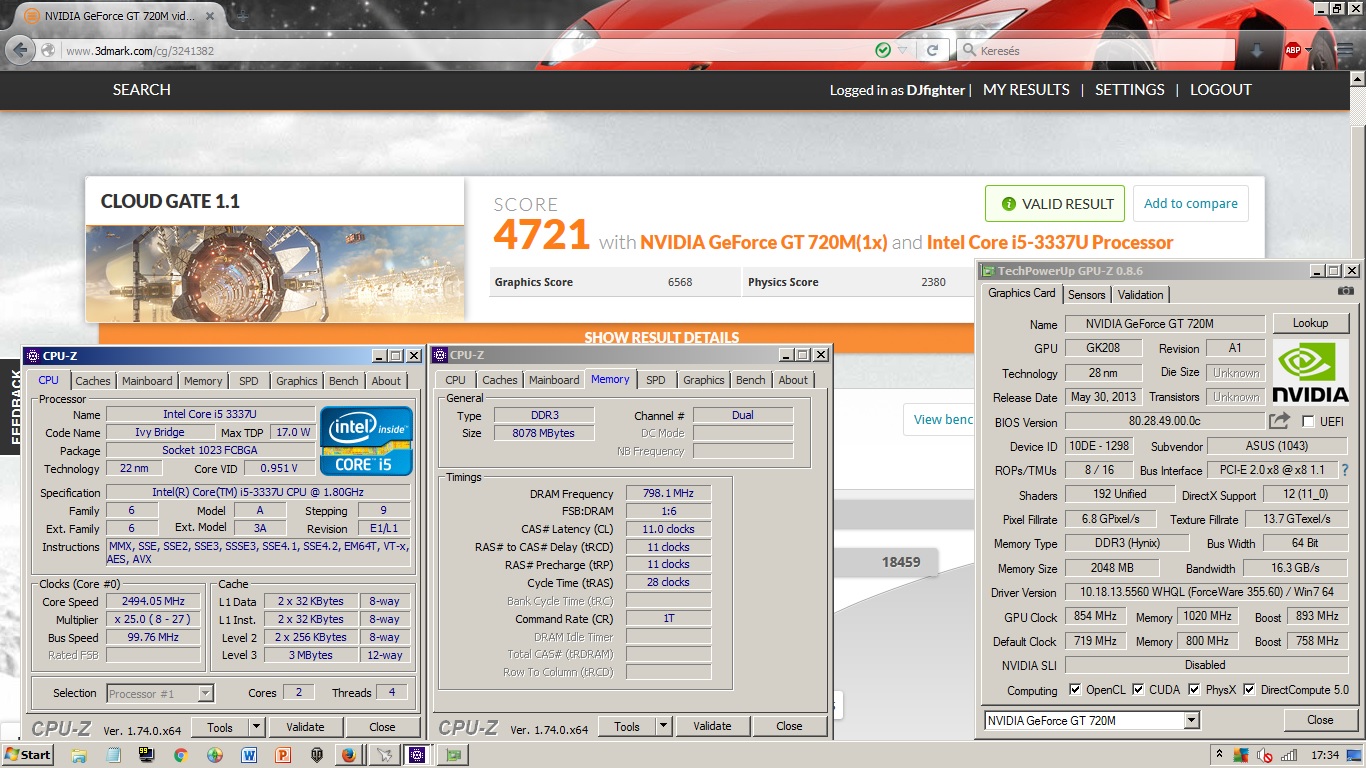This screenshot has width=1366, height=768.
Task: Click Close button in right CPU-Z window
Action: point(789,726)
